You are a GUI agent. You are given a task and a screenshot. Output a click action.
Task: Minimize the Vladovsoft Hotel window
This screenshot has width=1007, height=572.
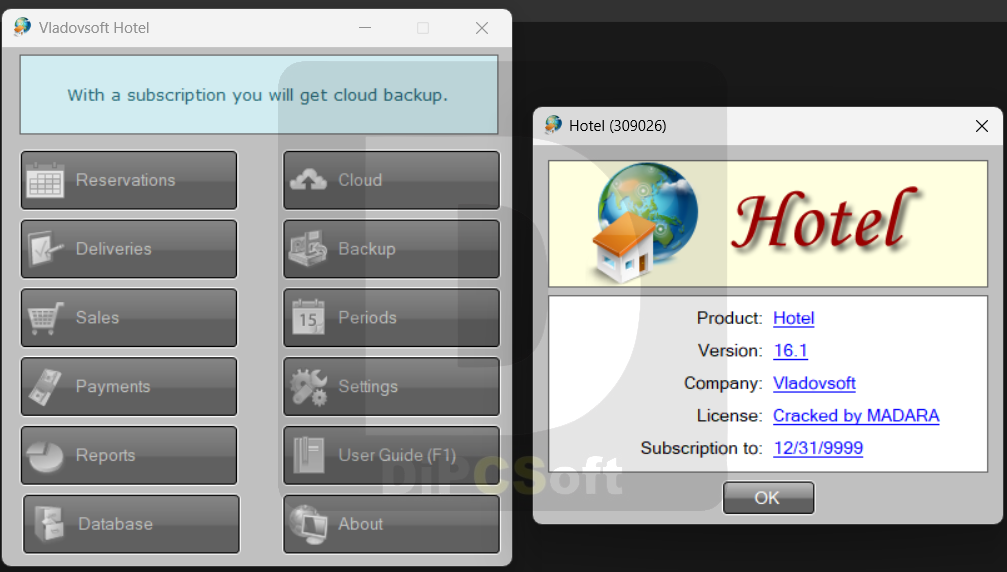[x=365, y=28]
